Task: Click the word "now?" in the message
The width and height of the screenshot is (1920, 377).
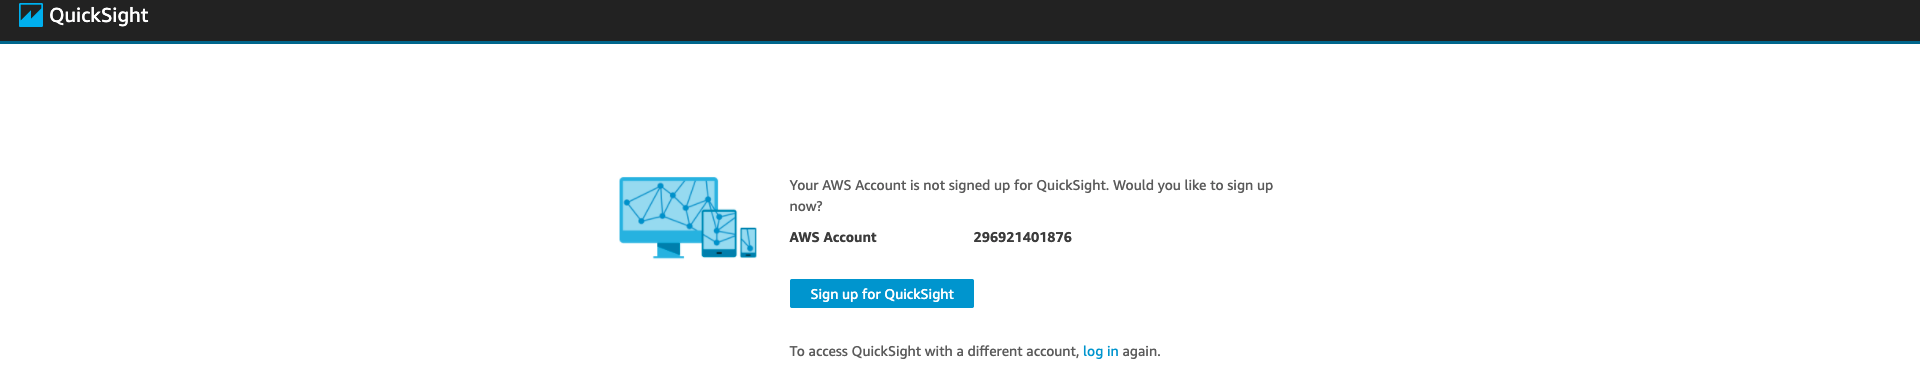Action: click(x=806, y=206)
